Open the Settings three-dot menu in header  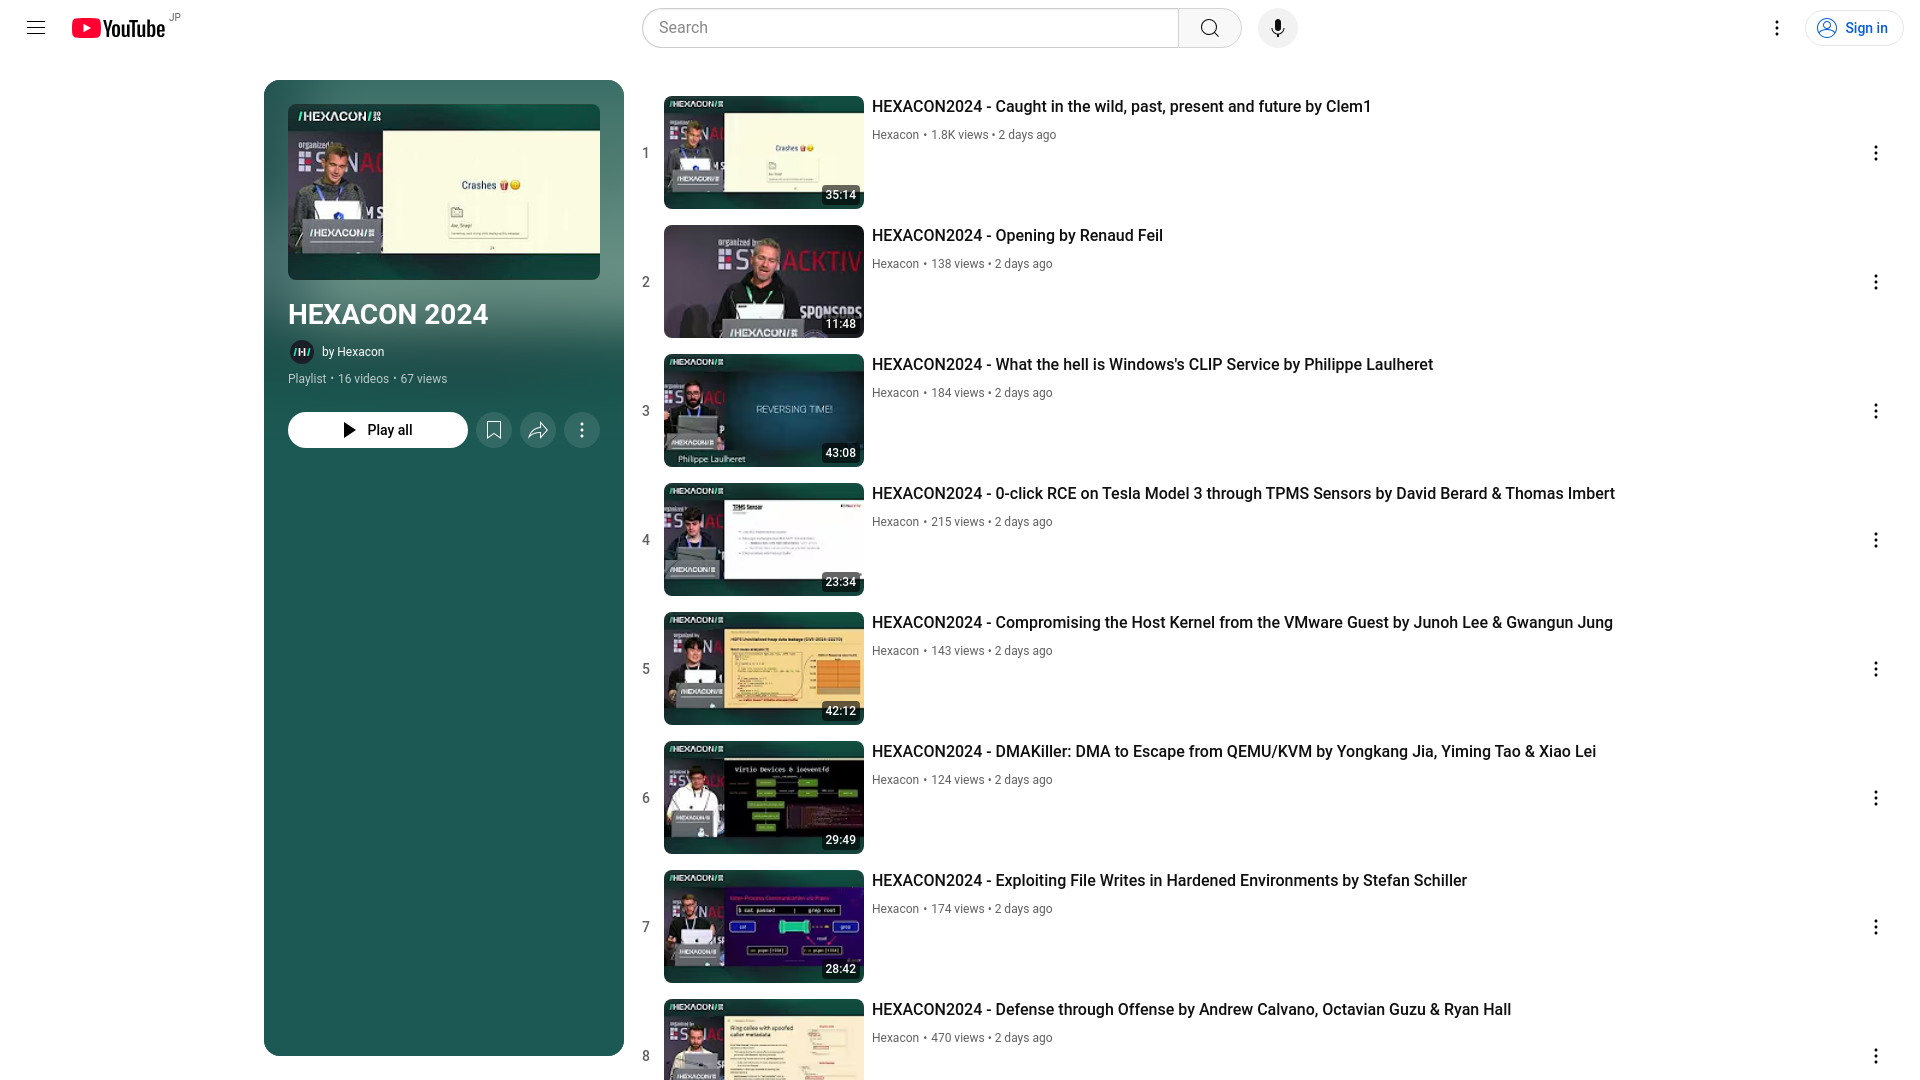pyautogui.click(x=1777, y=28)
